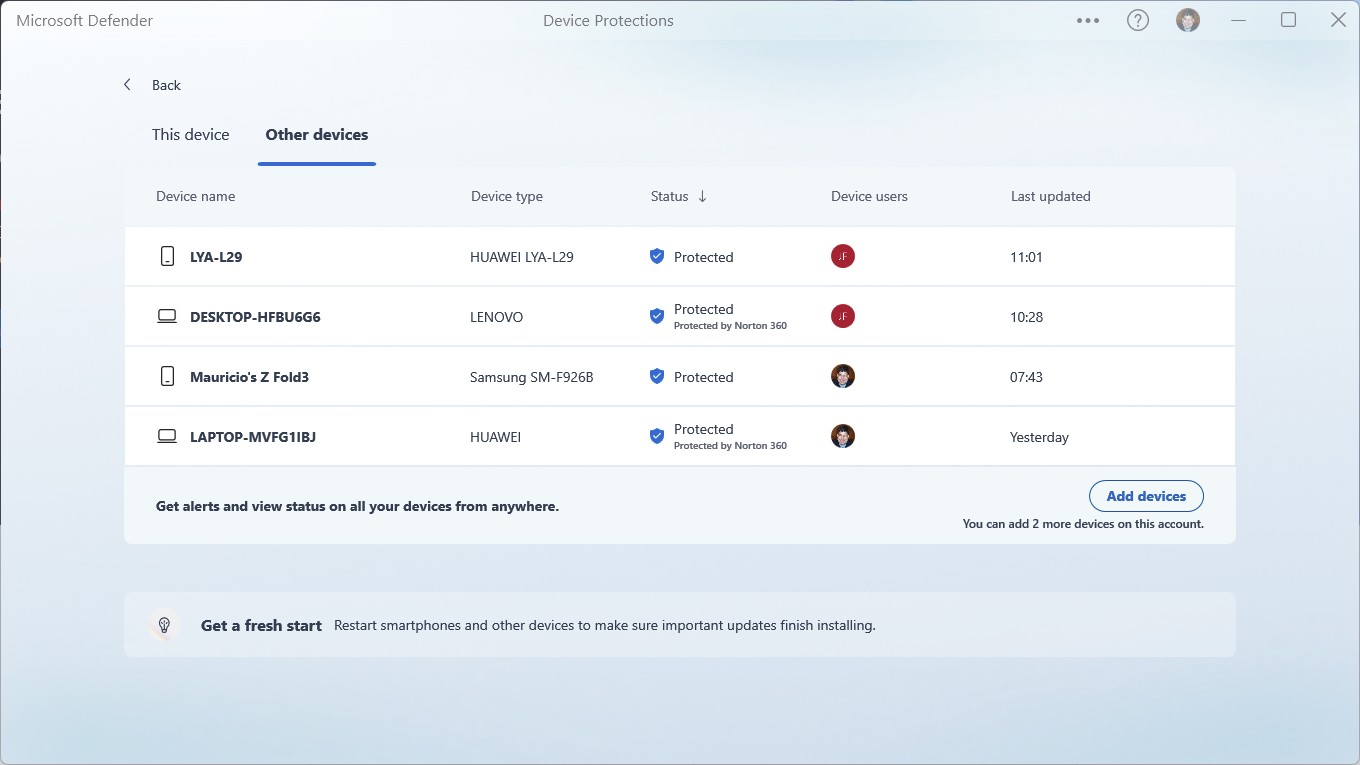Click the Get alerts and view status message
The height and width of the screenshot is (765, 1360).
coord(357,506)
